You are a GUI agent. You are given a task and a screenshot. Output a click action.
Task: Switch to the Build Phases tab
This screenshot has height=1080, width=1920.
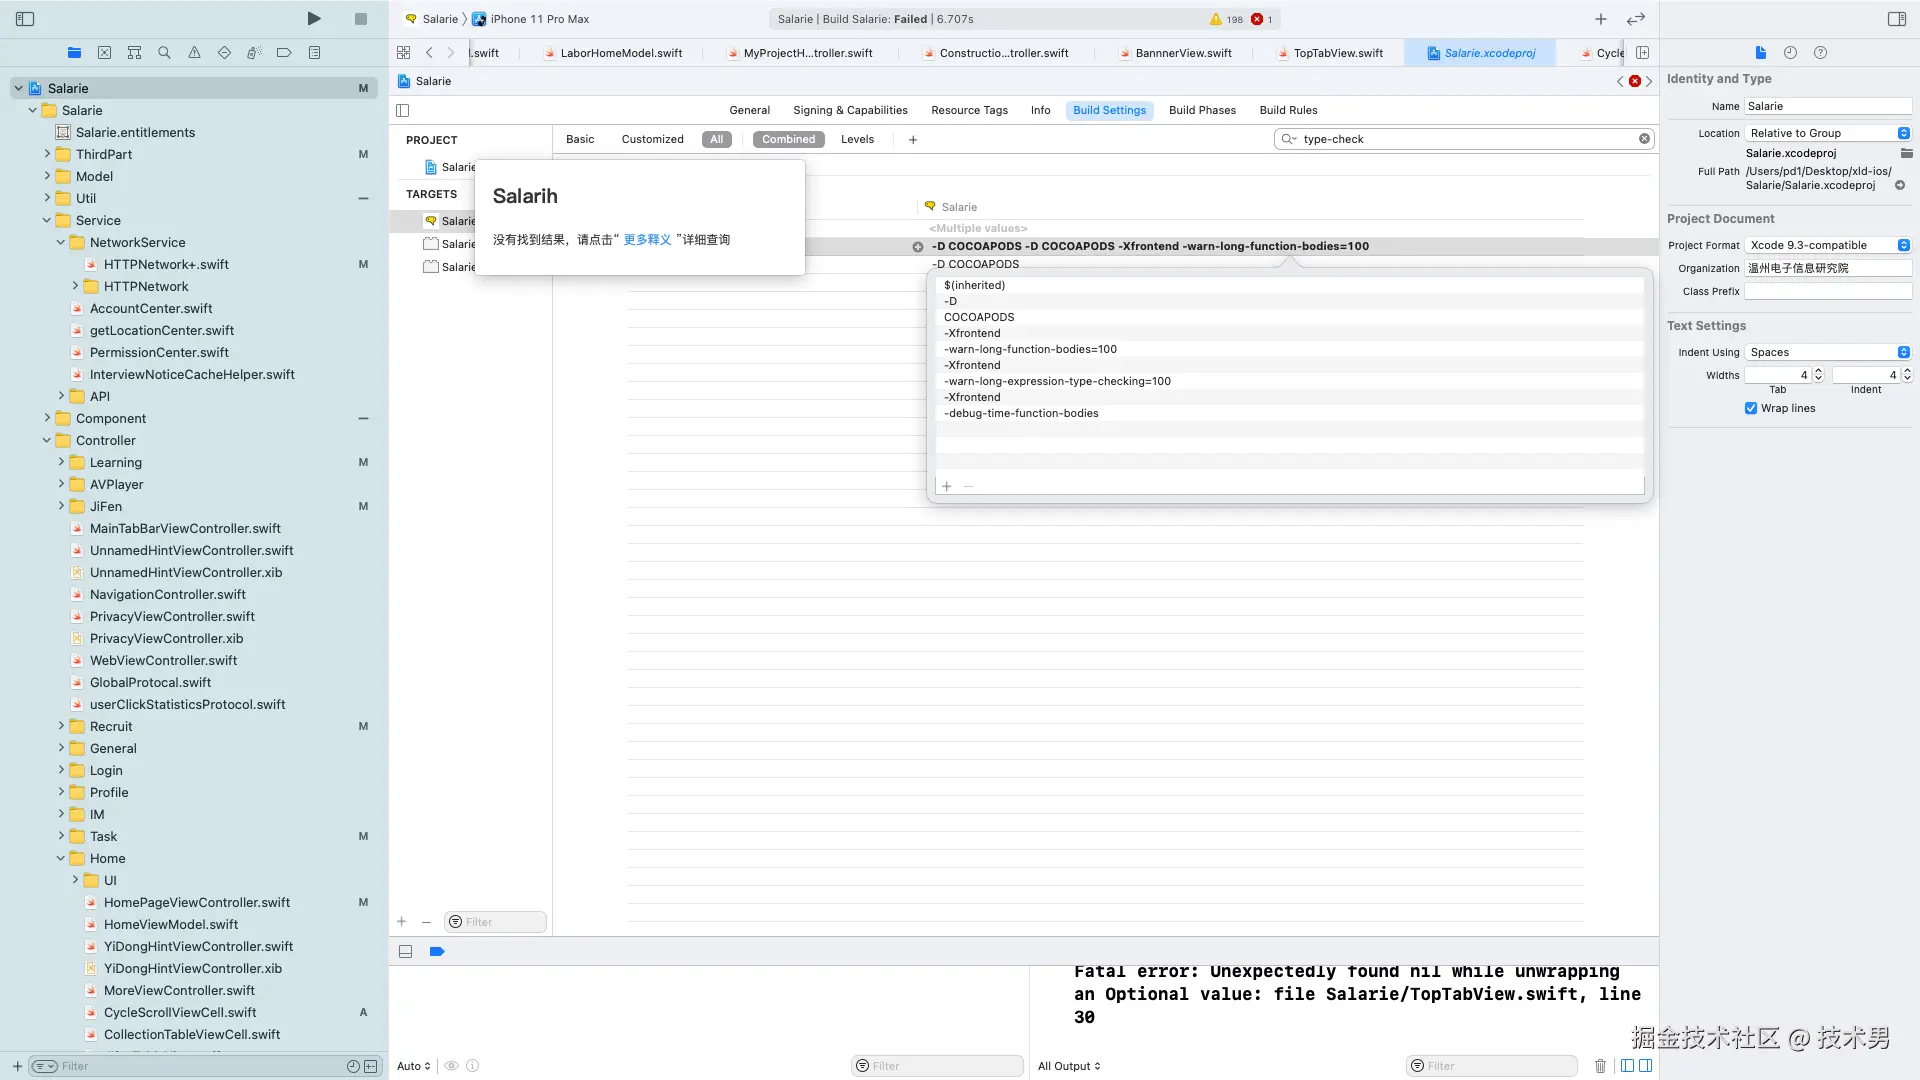click(x=1202, y=110)
